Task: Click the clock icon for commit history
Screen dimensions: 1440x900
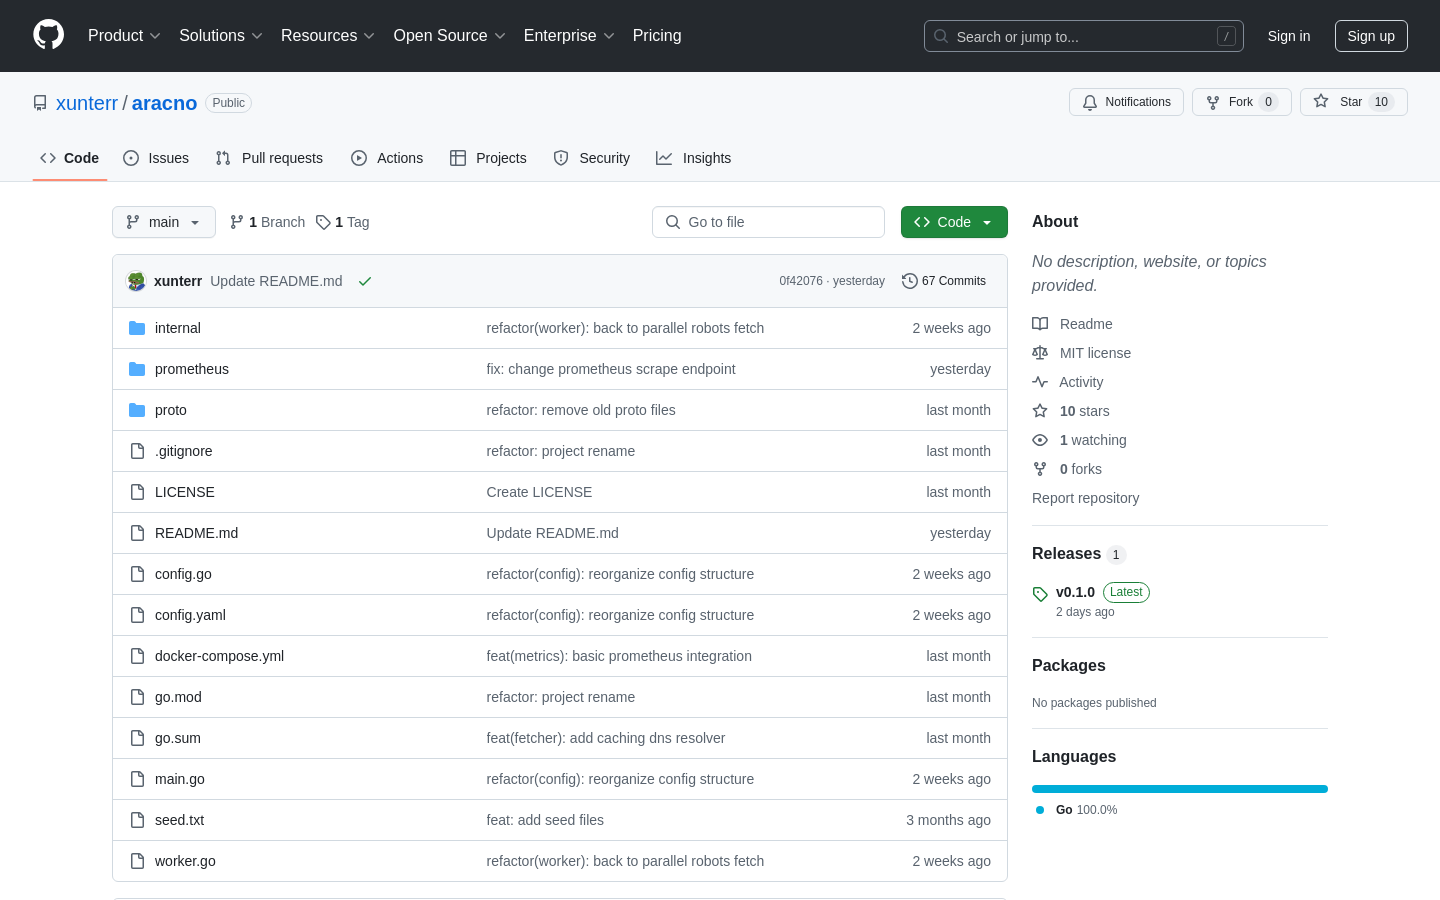Action: click(909, 281)
